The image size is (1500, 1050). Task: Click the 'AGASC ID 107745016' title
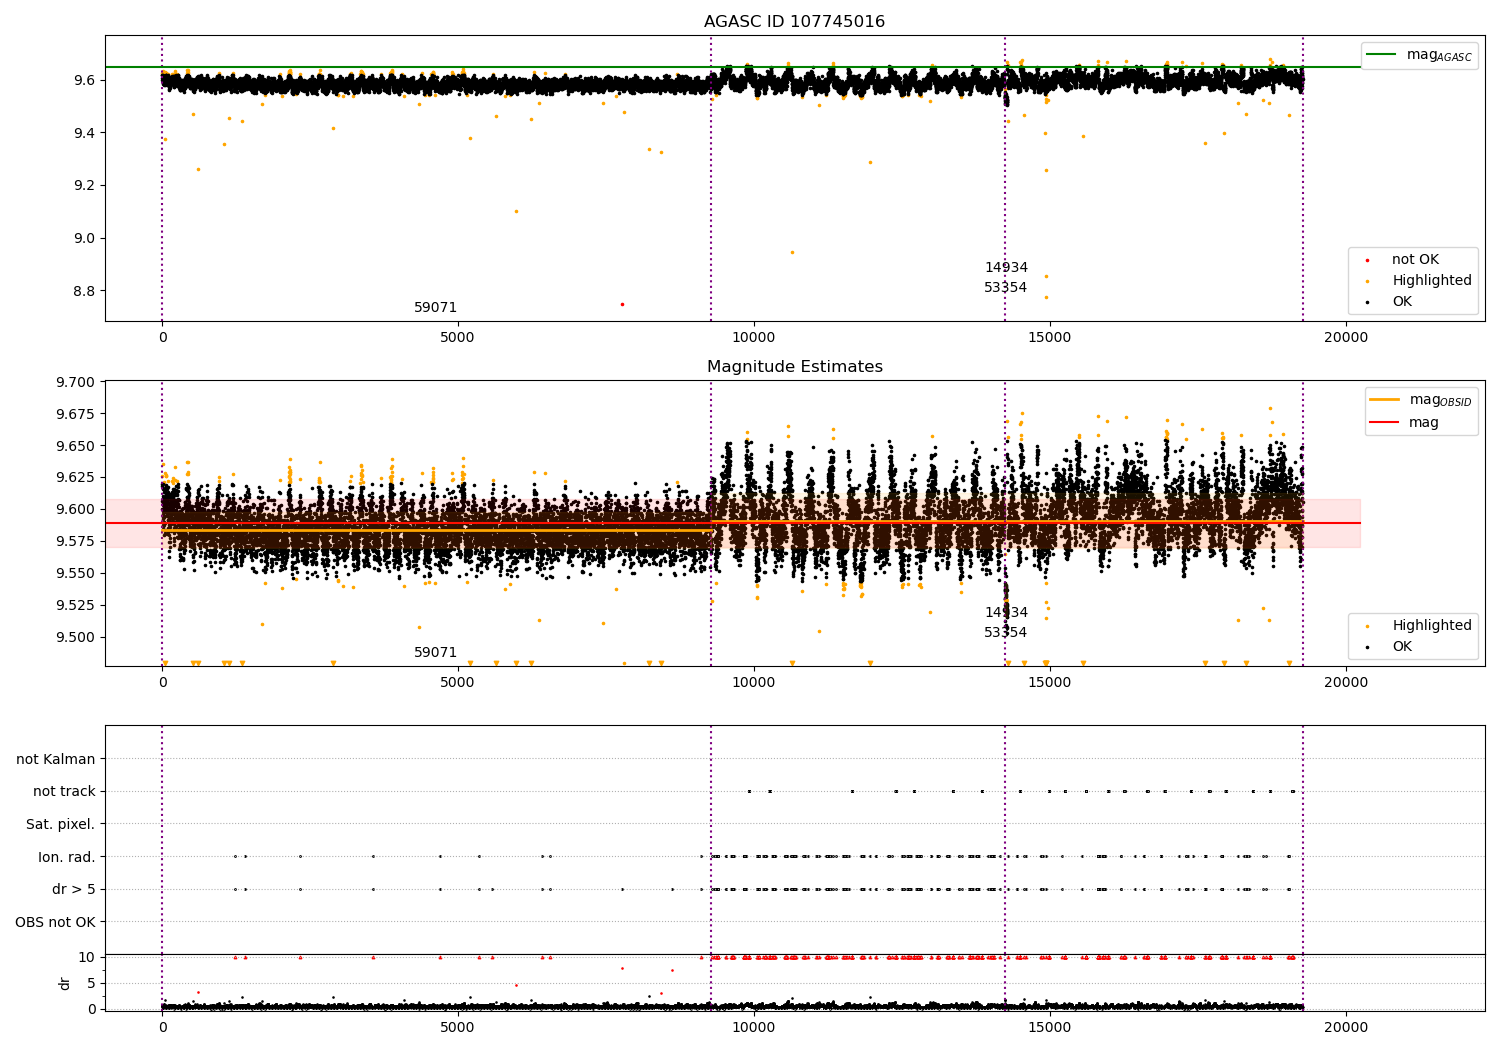pos(794,22)
